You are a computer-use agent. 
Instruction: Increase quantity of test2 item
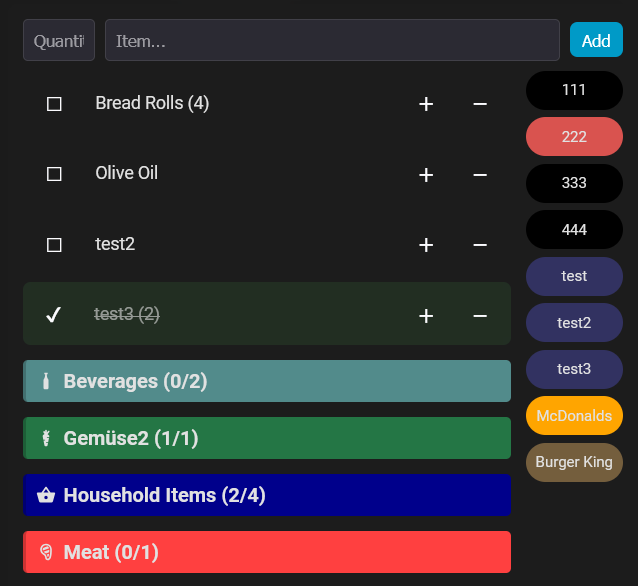click(426, 245)
